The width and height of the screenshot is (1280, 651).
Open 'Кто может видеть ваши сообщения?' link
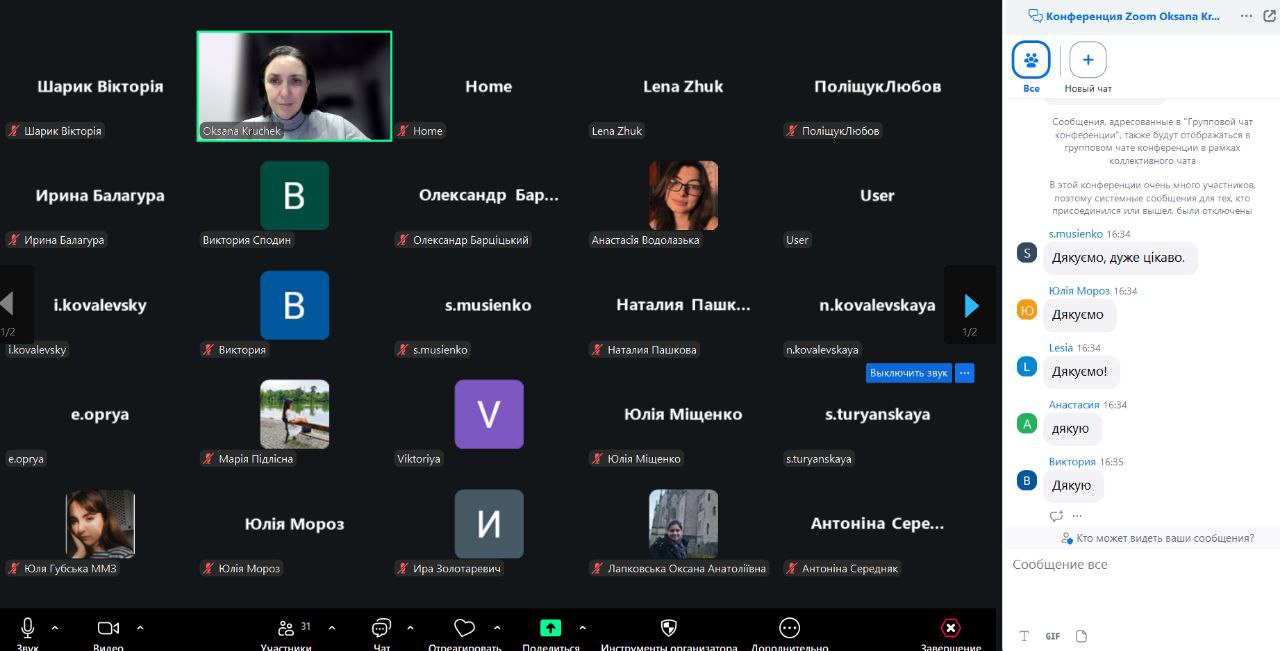coord(1164,538)
